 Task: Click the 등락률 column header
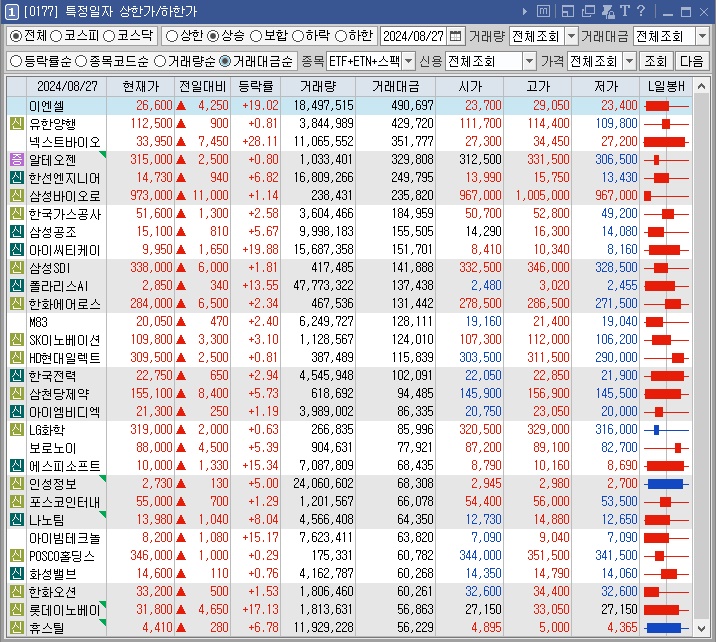(x=256, y=86)
